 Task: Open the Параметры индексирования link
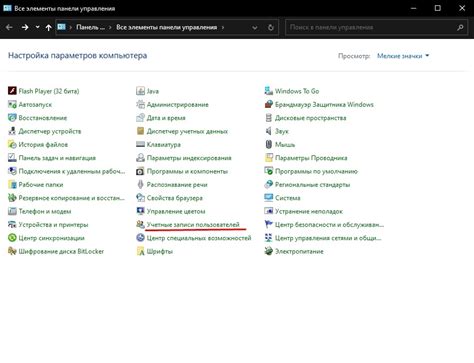pos(189,158)
